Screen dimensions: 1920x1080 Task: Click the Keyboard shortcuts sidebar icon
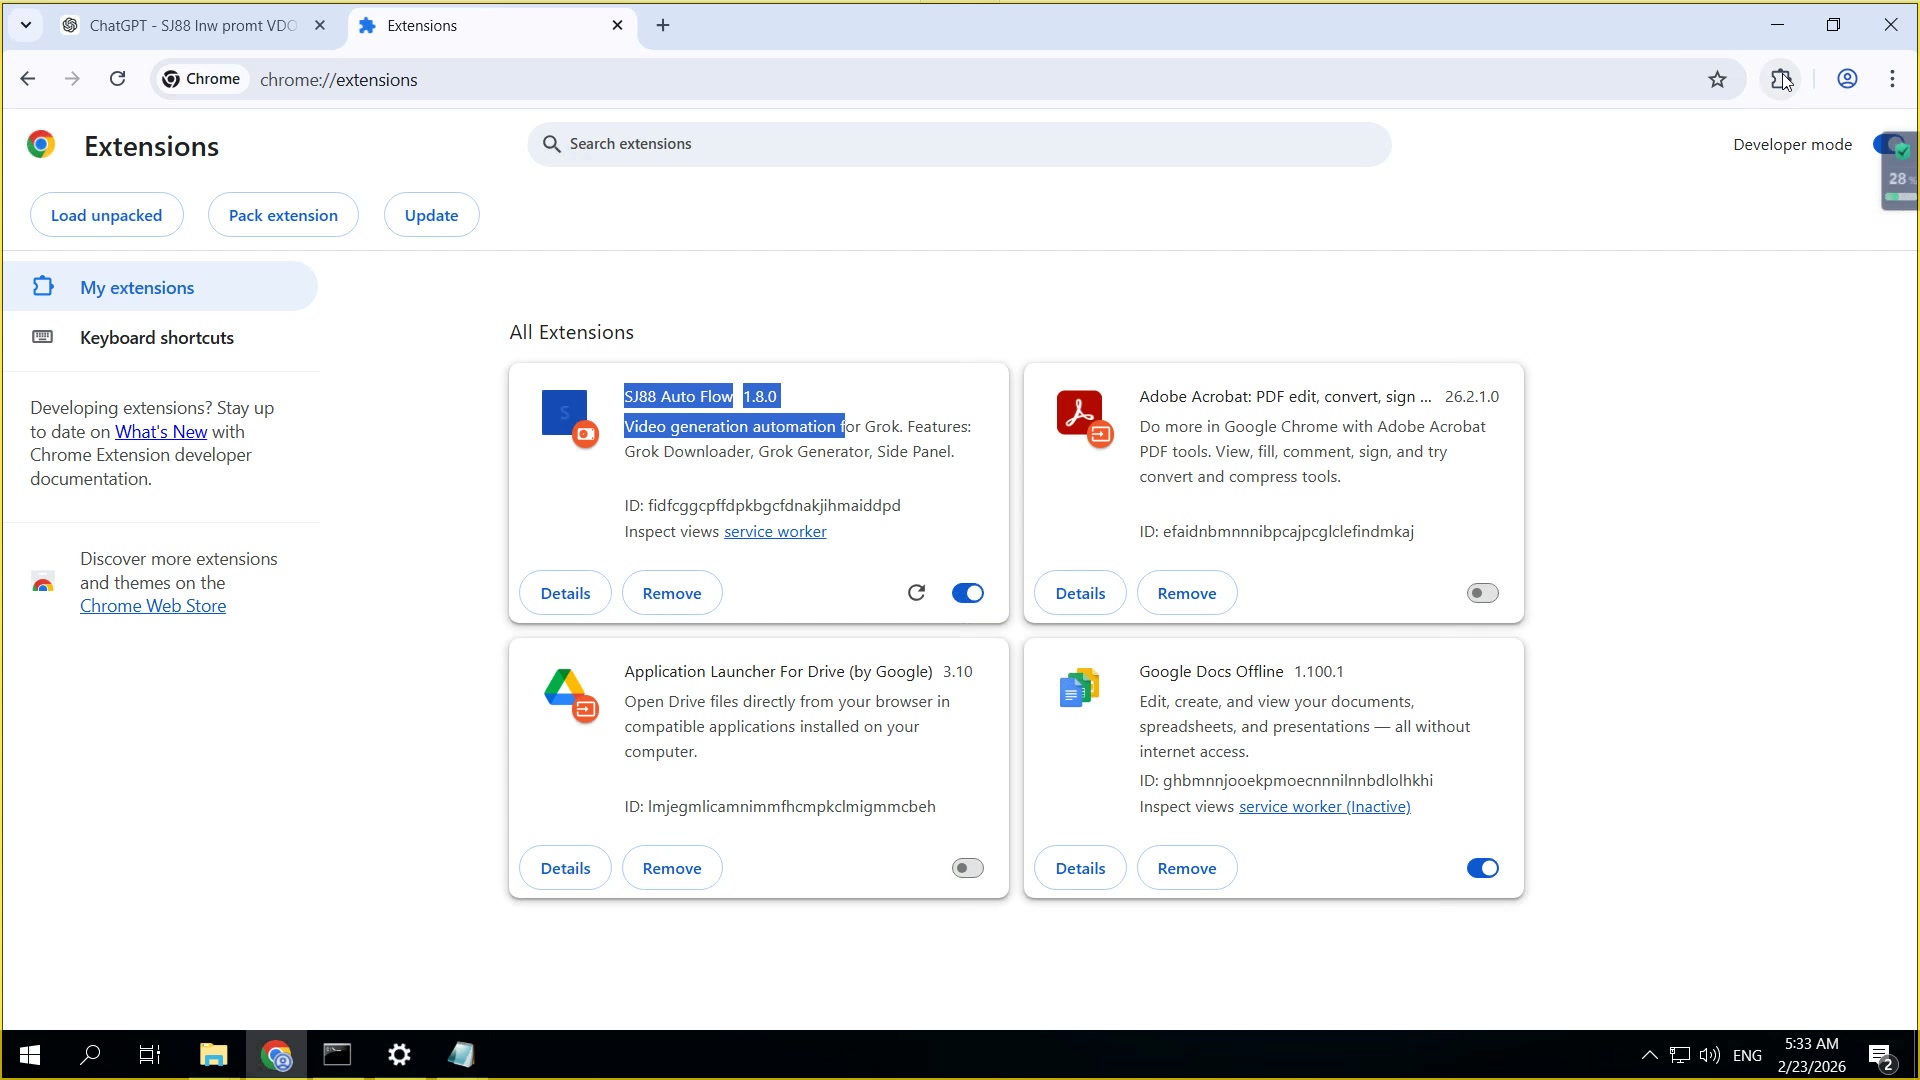coord(42,337)
